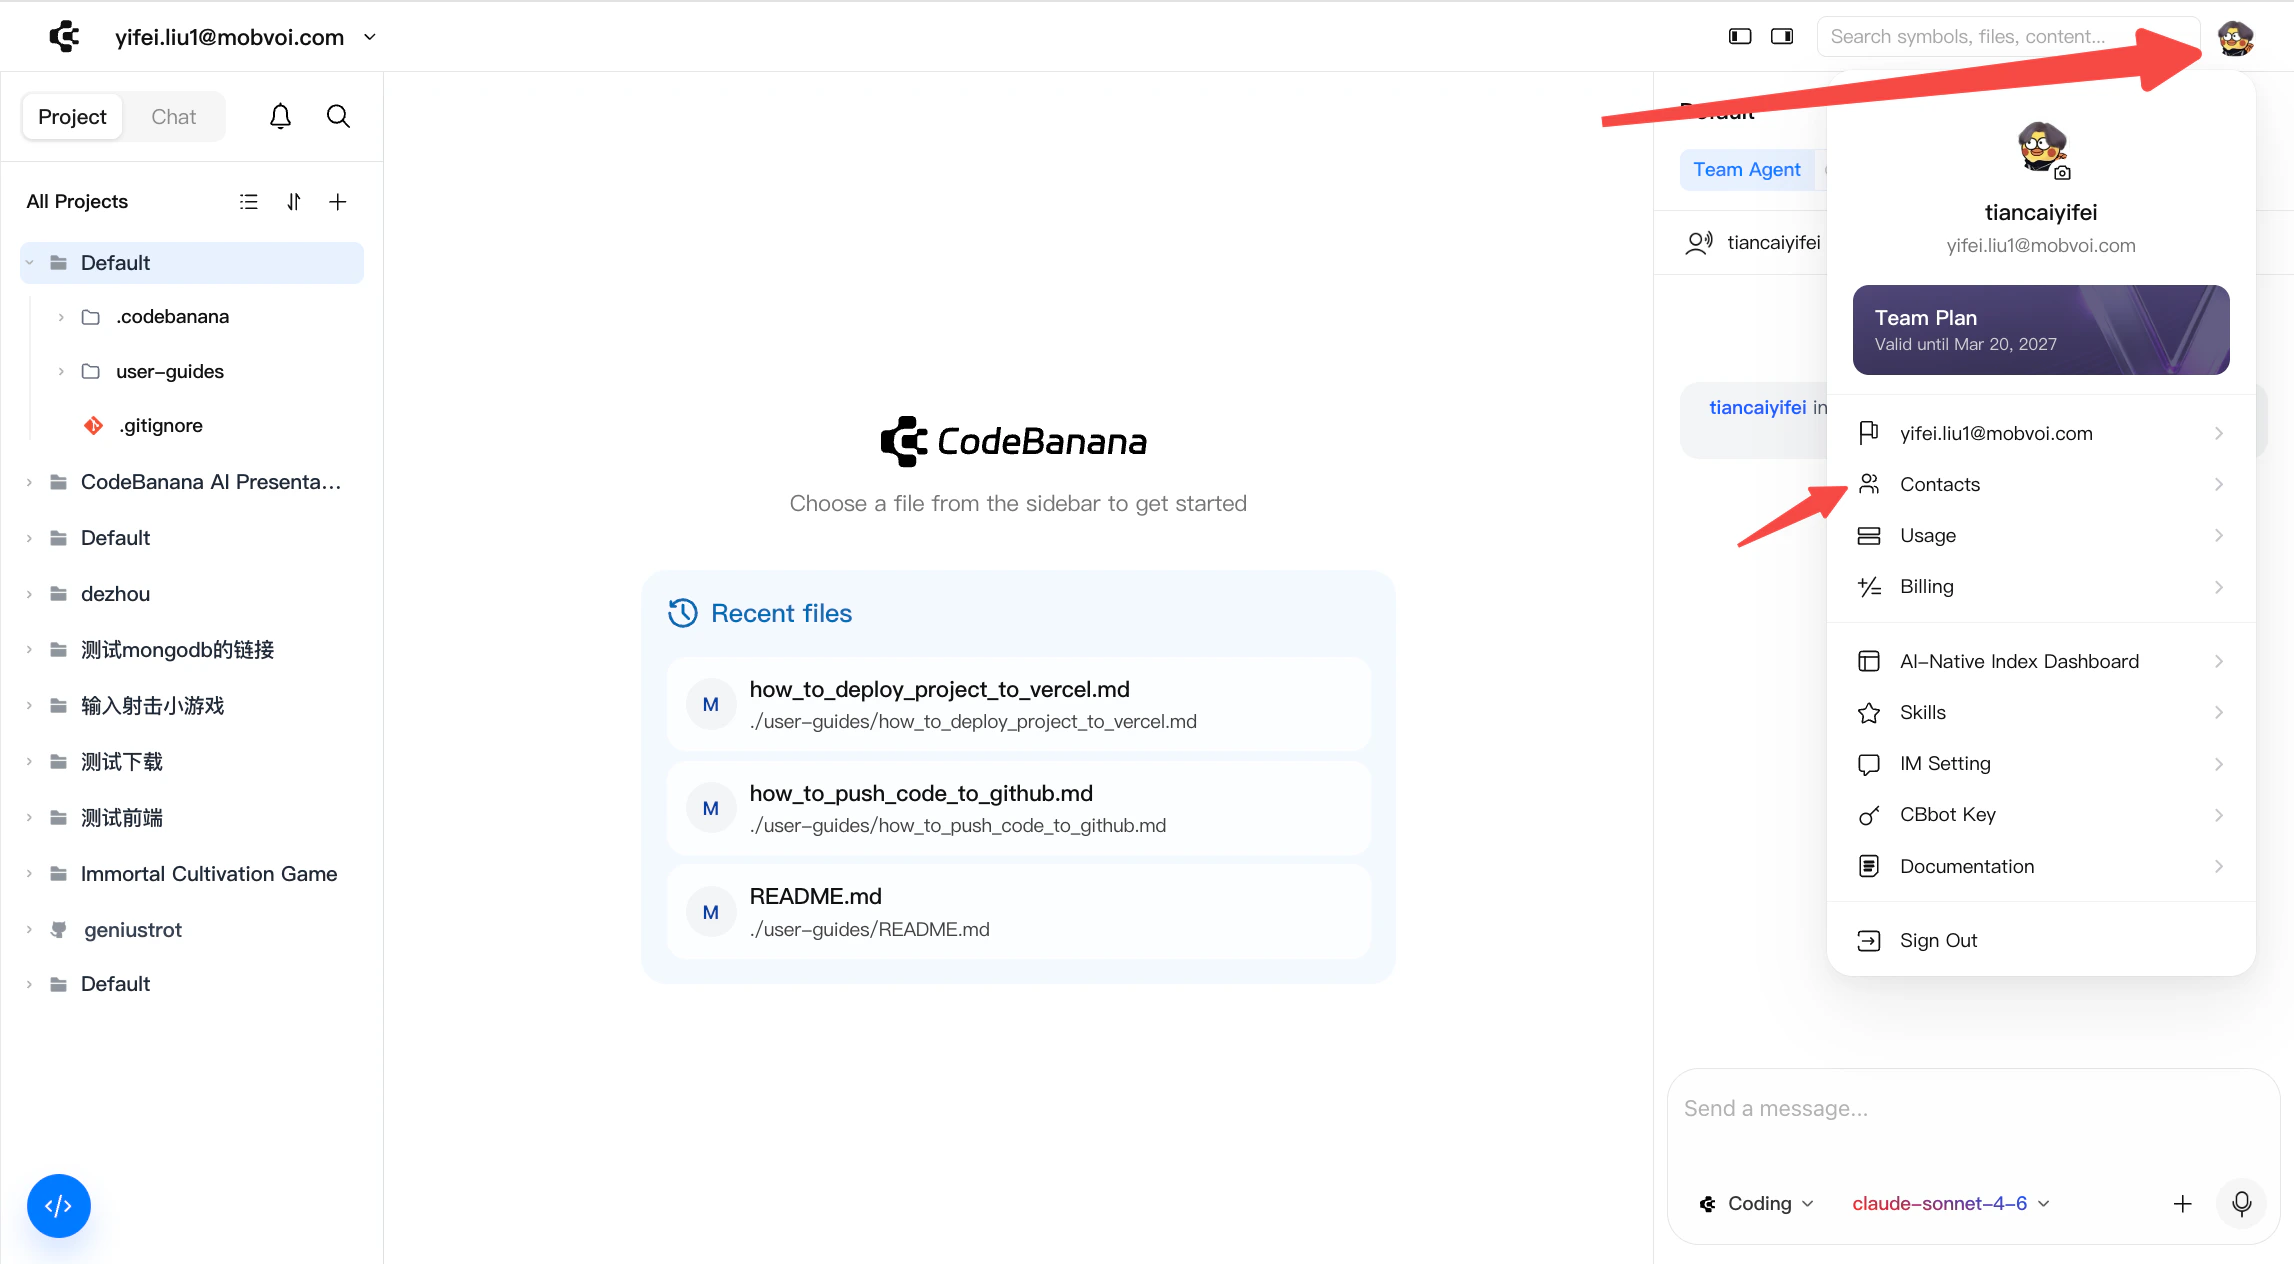Open the notifications bell
The height and width of the screenshot is (1264, 2294).
click(x=280, y=117)
